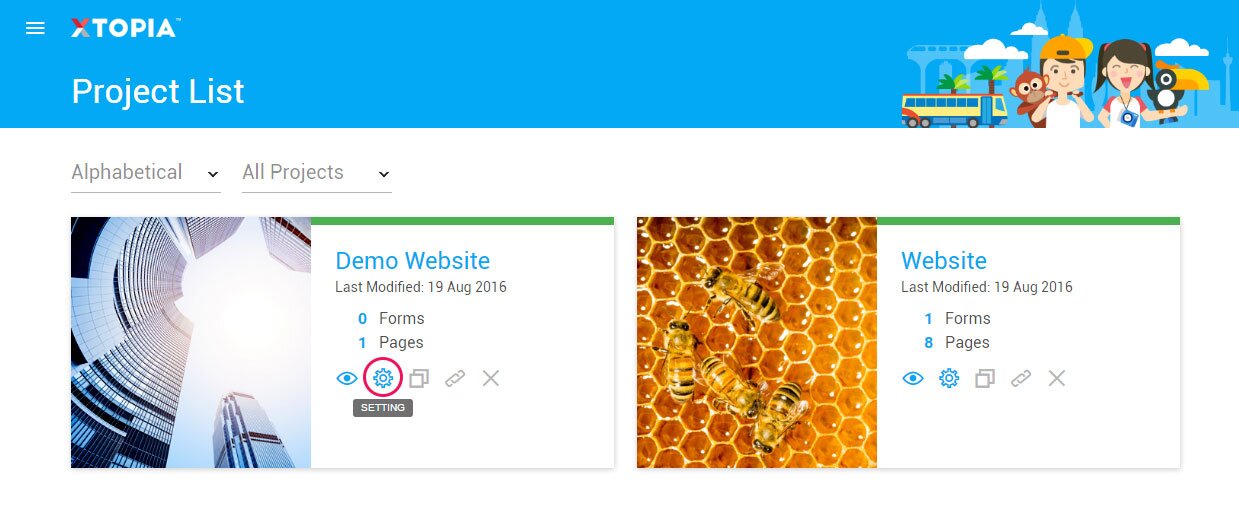Click the XTOPIA logo

(x=124, y=28)
